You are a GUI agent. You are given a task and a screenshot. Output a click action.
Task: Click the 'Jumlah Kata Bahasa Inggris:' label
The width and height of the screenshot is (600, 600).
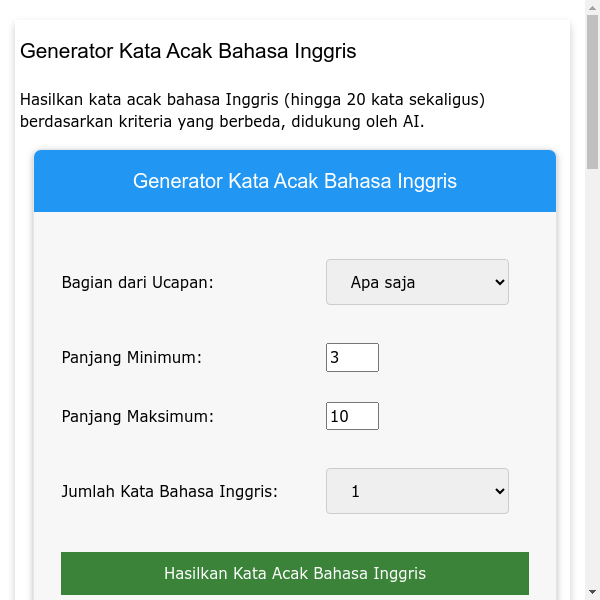tap(170, 491)
